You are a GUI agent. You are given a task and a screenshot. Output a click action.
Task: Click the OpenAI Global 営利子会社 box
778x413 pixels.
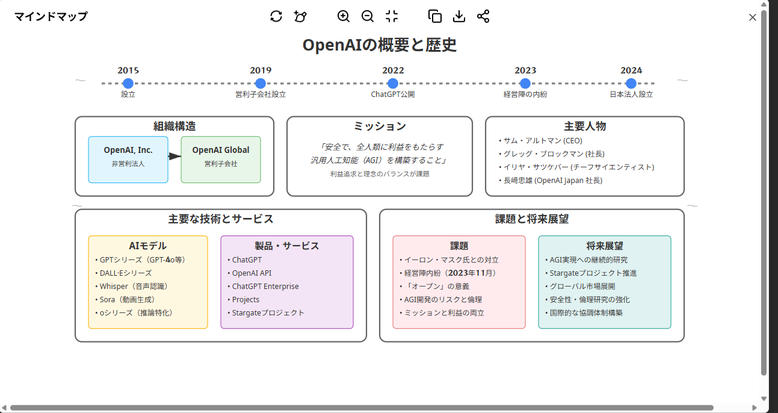click(x=221, y=159)
